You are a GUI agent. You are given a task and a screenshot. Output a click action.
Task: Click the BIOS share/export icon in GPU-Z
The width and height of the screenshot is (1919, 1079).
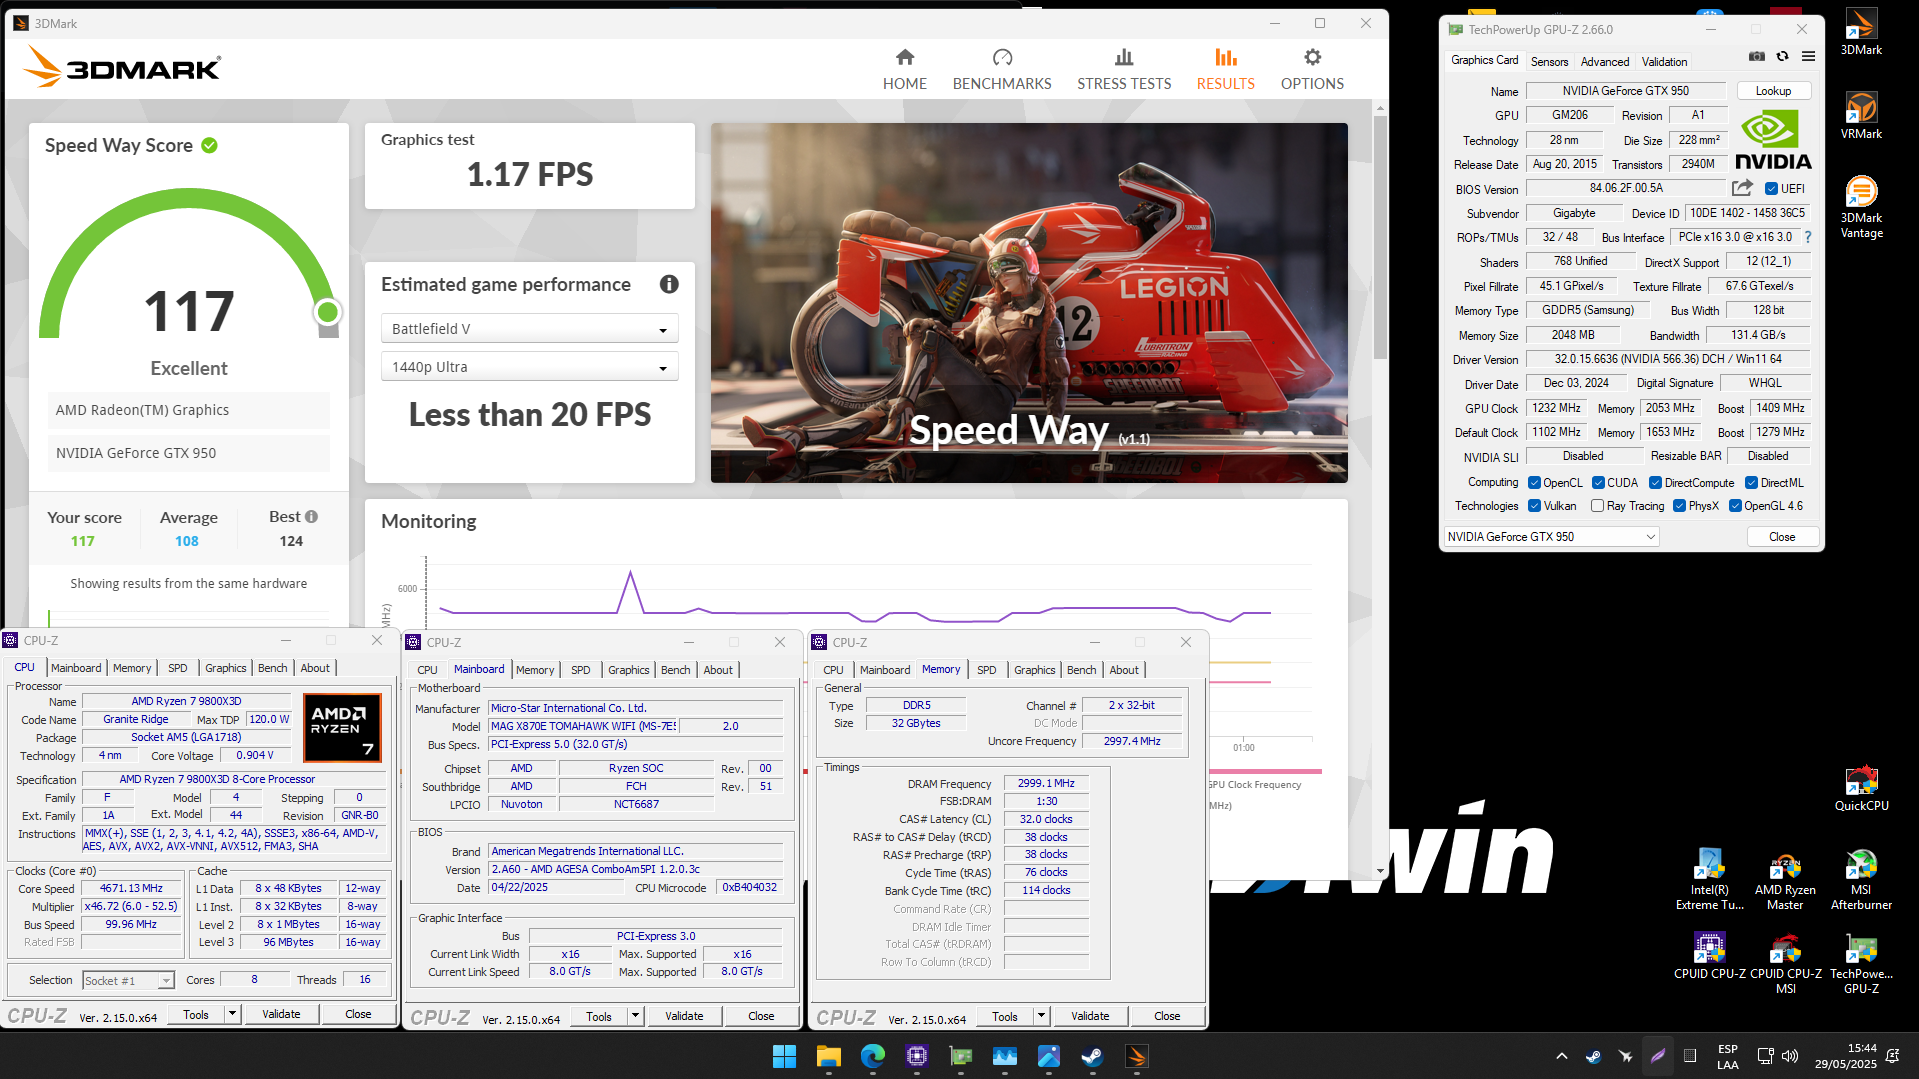click(x=1742, y=188)
